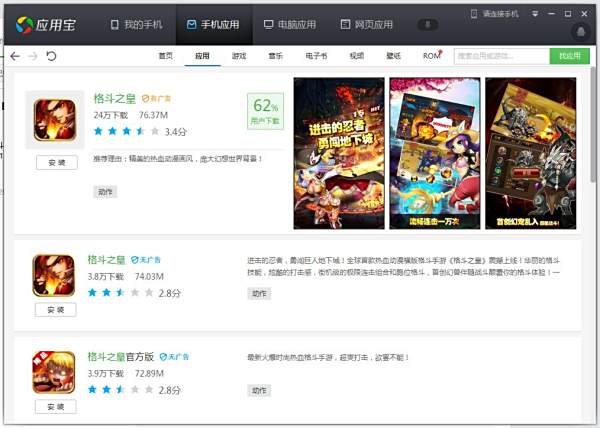Viewport: 600px width, 428px height.
Task: Click the QQ user avatar icon
Action: tap(581, 32)
